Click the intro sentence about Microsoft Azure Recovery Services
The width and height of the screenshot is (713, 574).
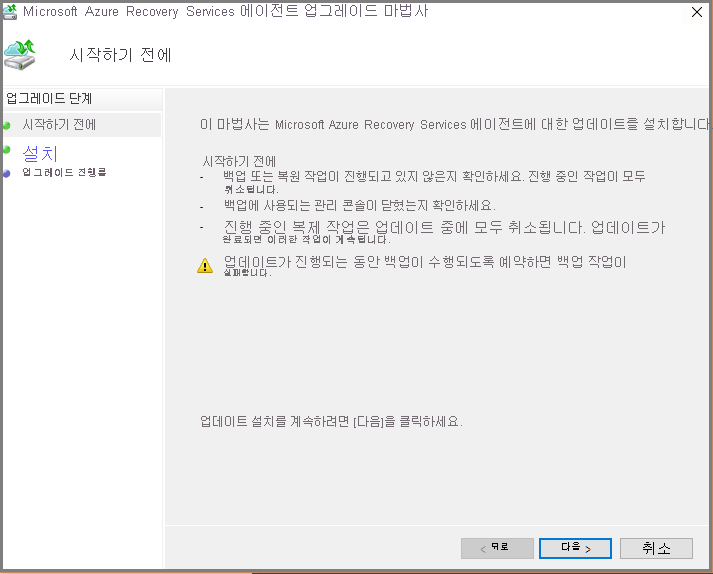(x=455, y=124)
